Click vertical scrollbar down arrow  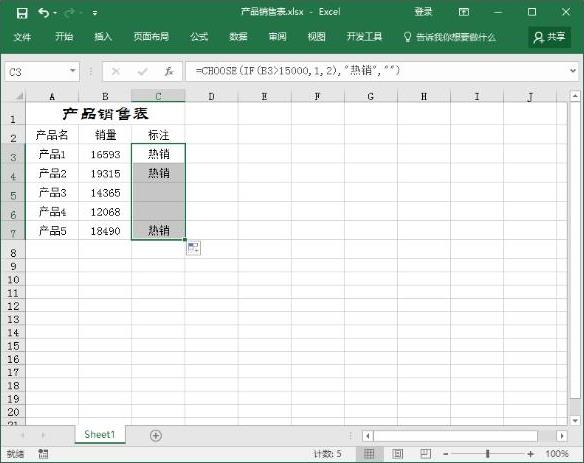coord(575,421)
